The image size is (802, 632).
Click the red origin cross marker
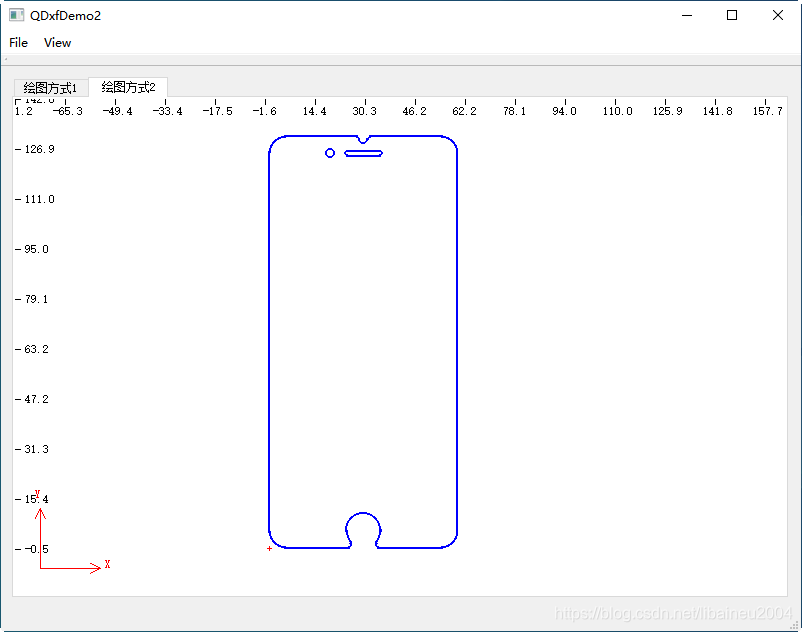[x=268, y=549]
